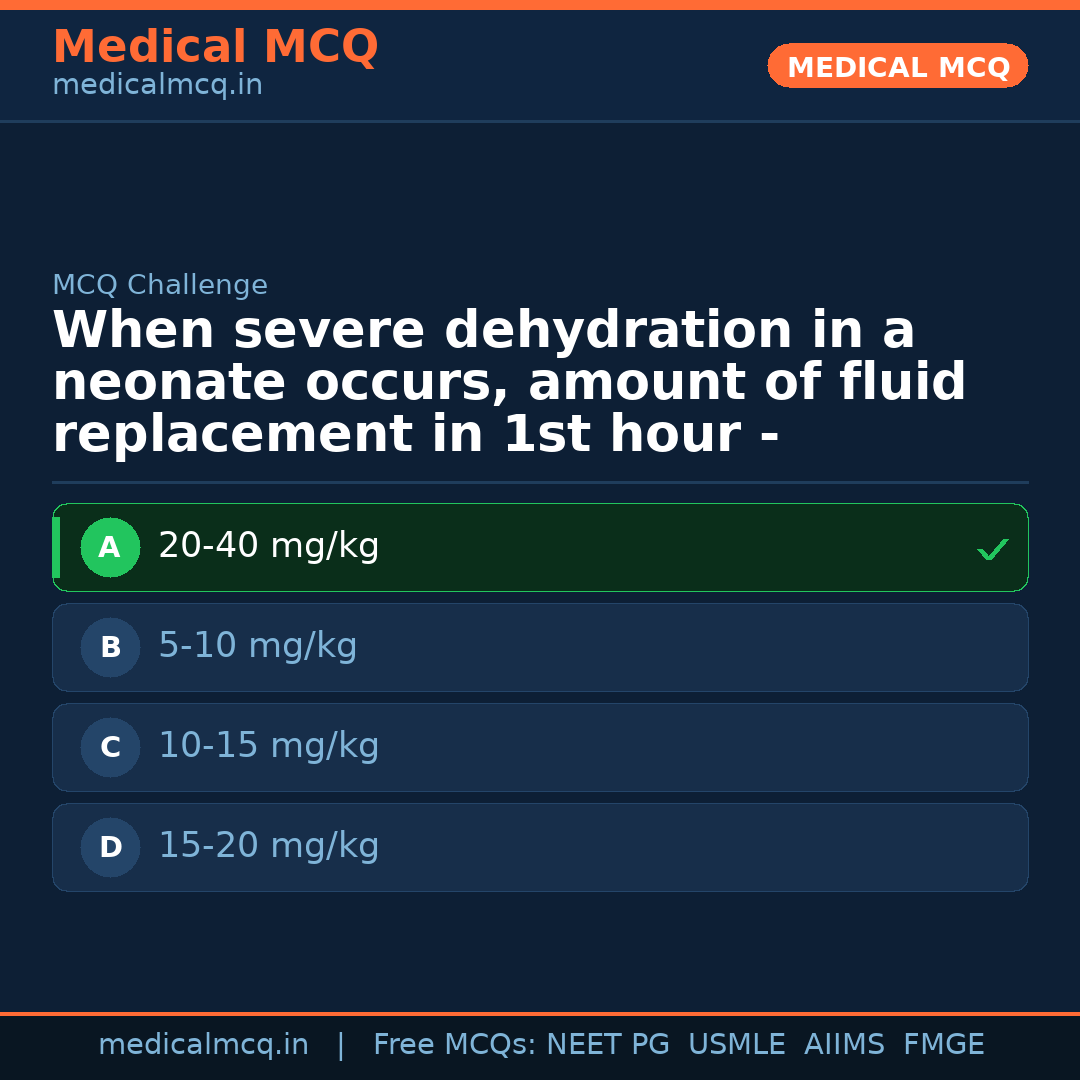Open medicalmcq.in link in the footer
Screen dimensions: 1080x1080
(x=203, y=1045)
